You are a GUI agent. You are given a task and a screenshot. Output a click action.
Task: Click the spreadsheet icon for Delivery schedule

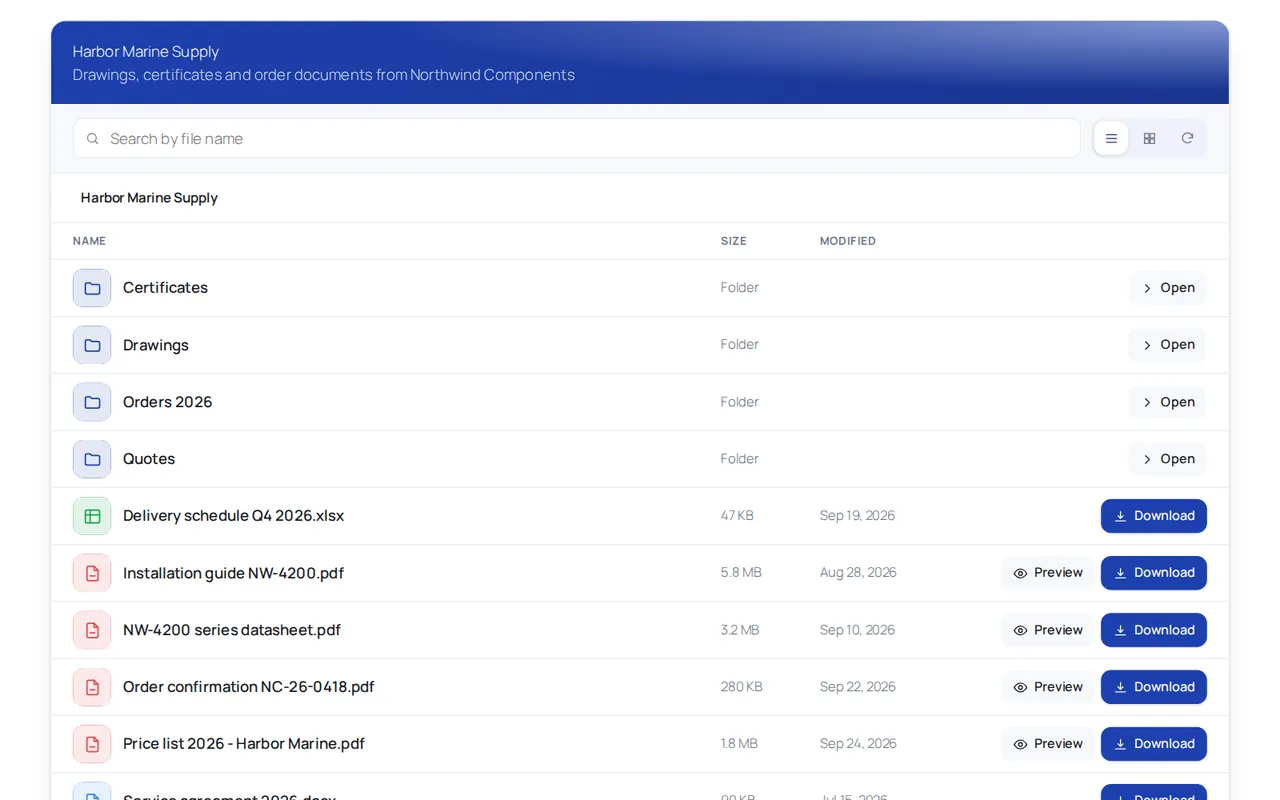click(x=92, y=516)
